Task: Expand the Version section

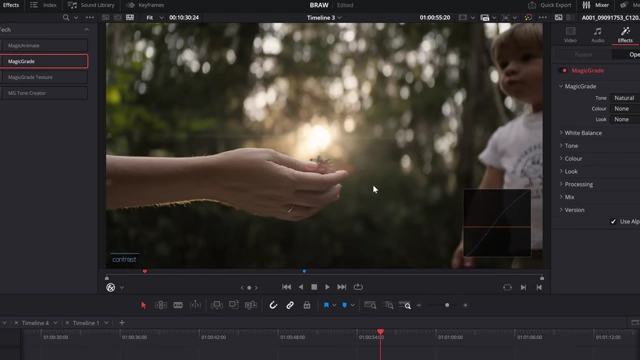Action: point(571,210)
